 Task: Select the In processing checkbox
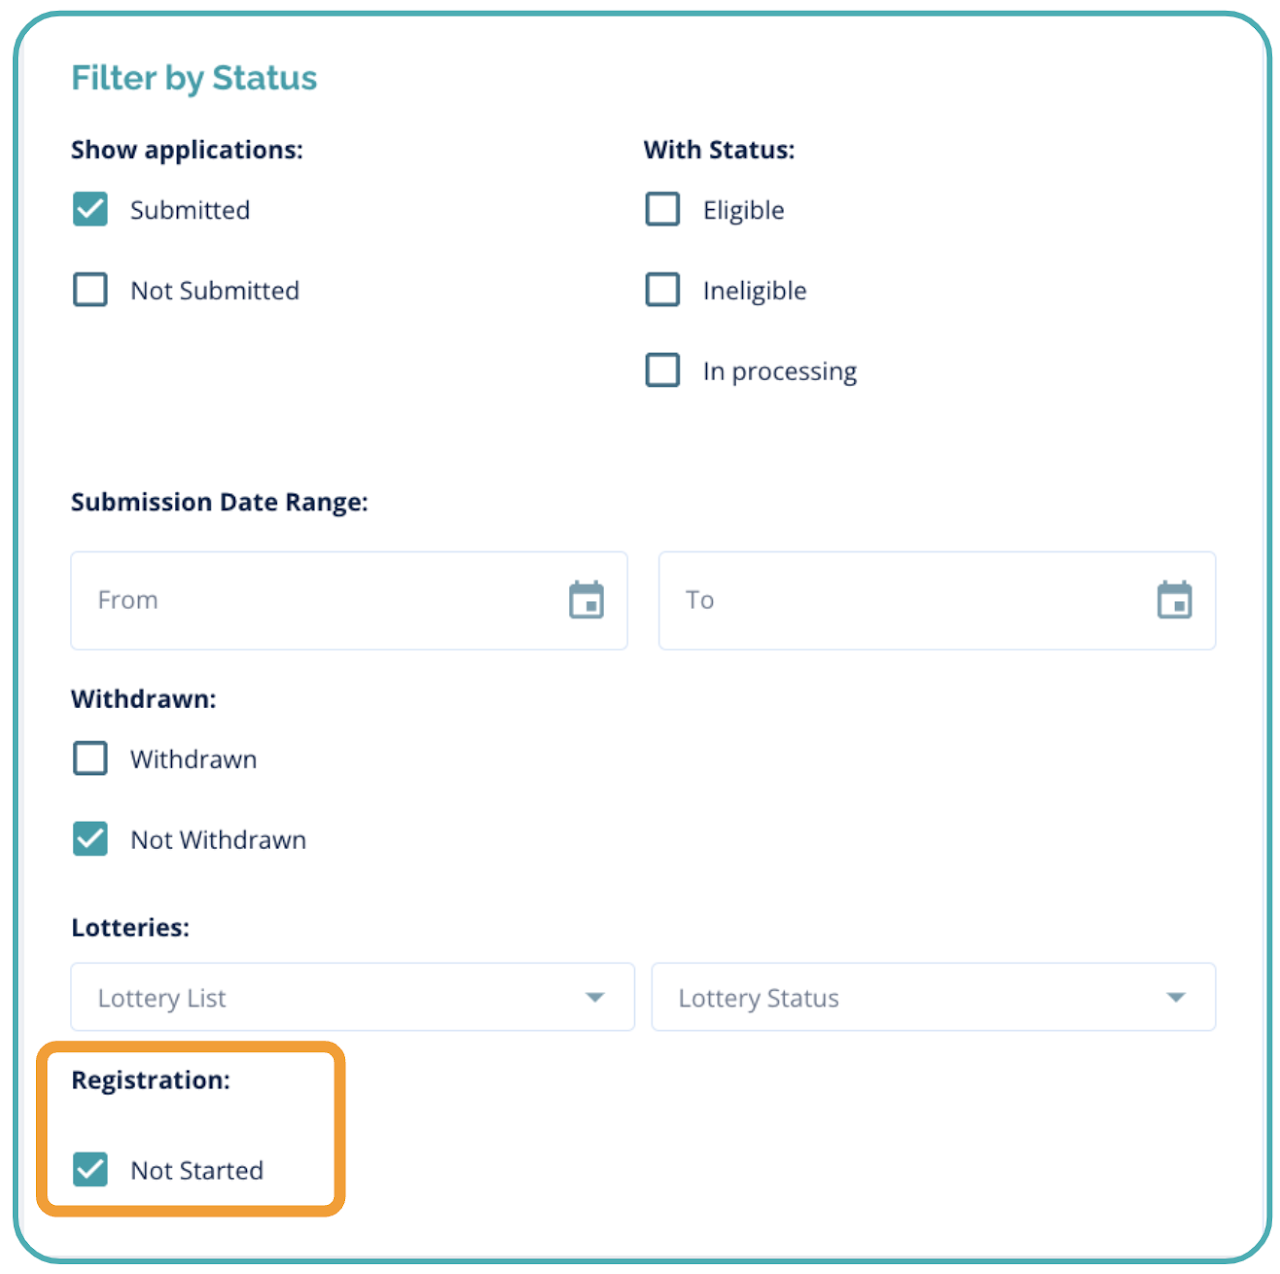tap(662, 370)
